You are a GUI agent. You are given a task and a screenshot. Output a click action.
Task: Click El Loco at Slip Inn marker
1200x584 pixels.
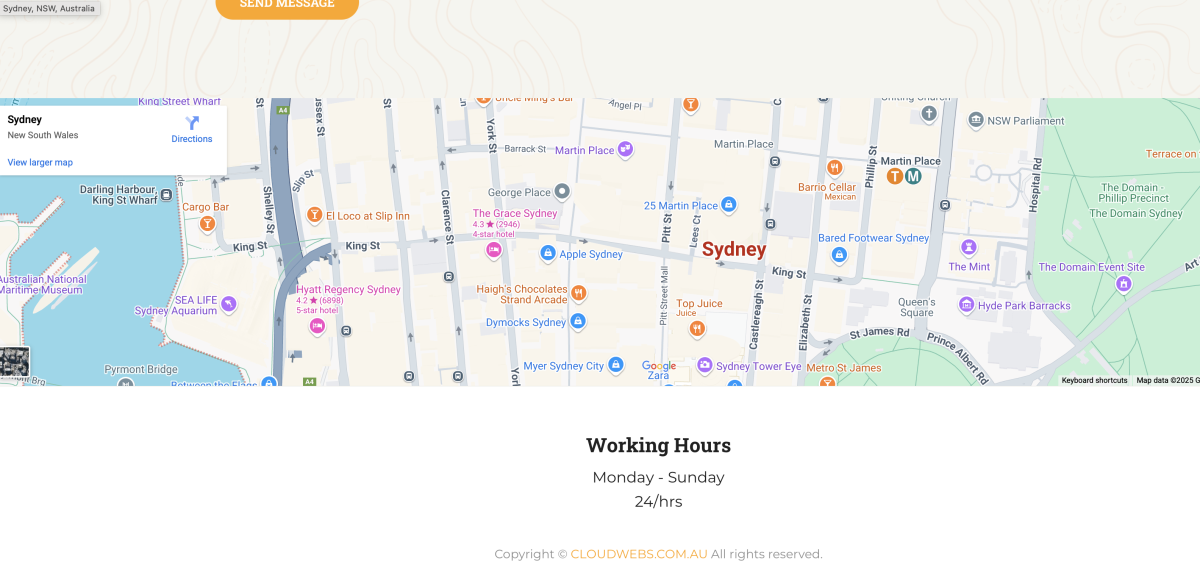pos(314,216)
